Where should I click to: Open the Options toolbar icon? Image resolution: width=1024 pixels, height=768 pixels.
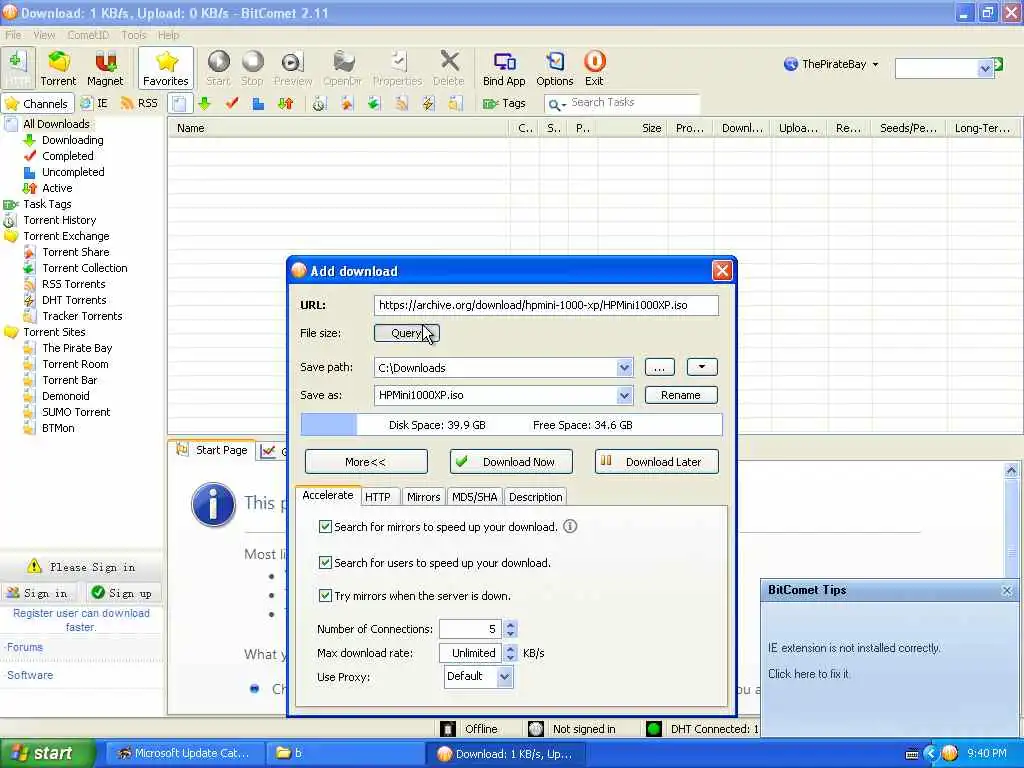(554, 68)
